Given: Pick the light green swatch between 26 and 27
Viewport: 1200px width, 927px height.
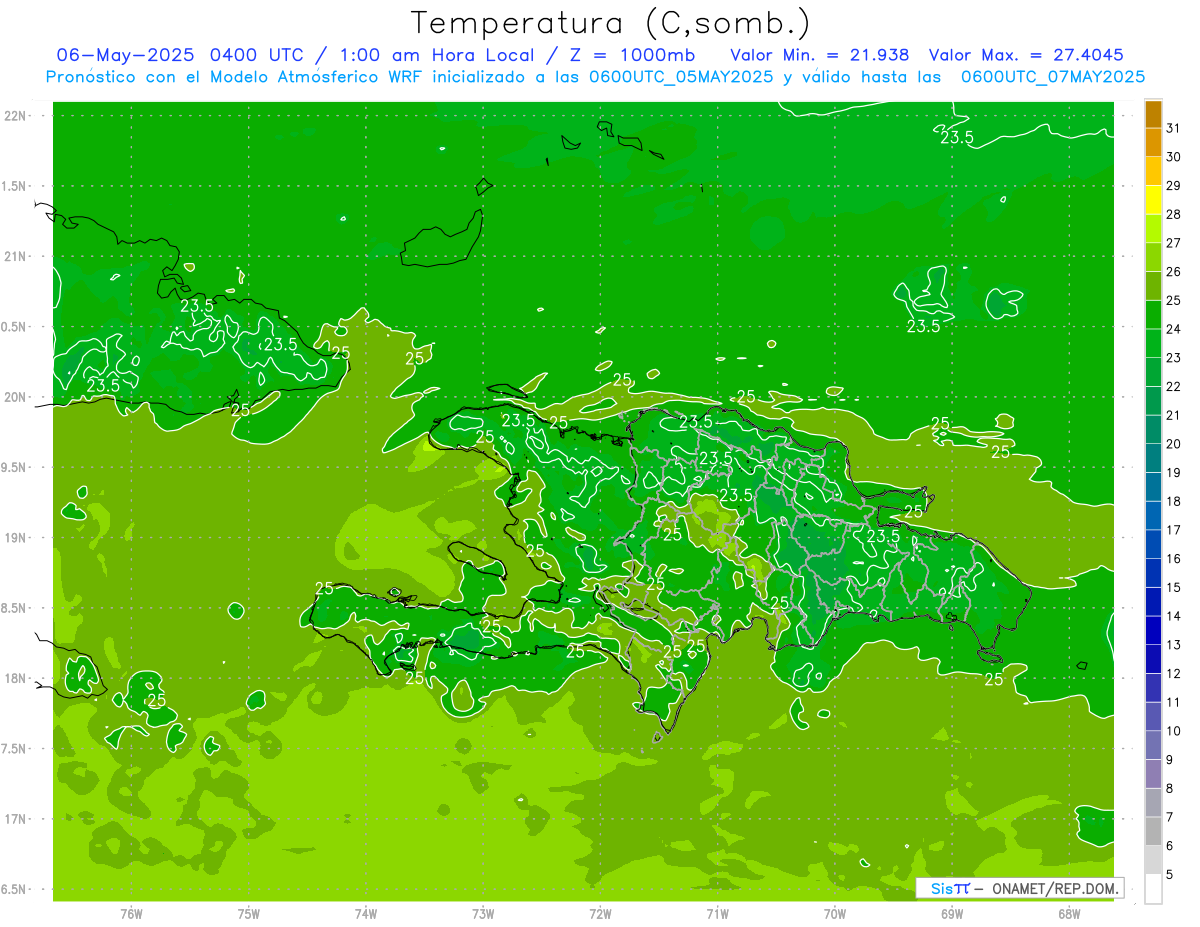Looking at the screenshot, I should [x=1153, y=257].
